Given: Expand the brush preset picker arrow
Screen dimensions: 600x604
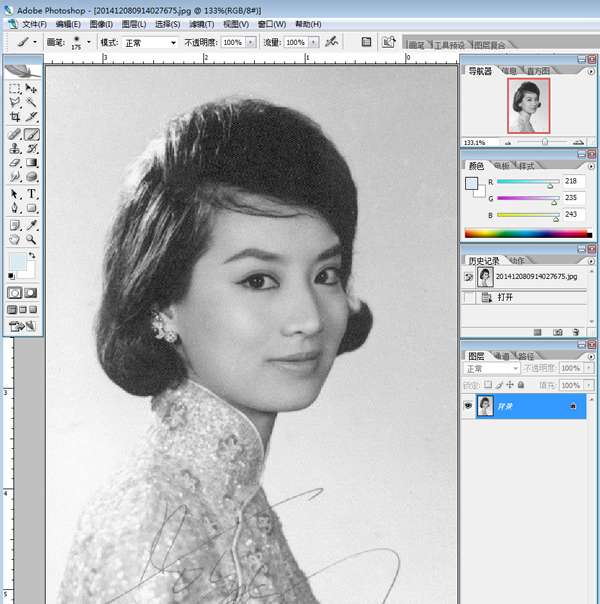Looking at the screenshot, I should [x=89, y=43].
